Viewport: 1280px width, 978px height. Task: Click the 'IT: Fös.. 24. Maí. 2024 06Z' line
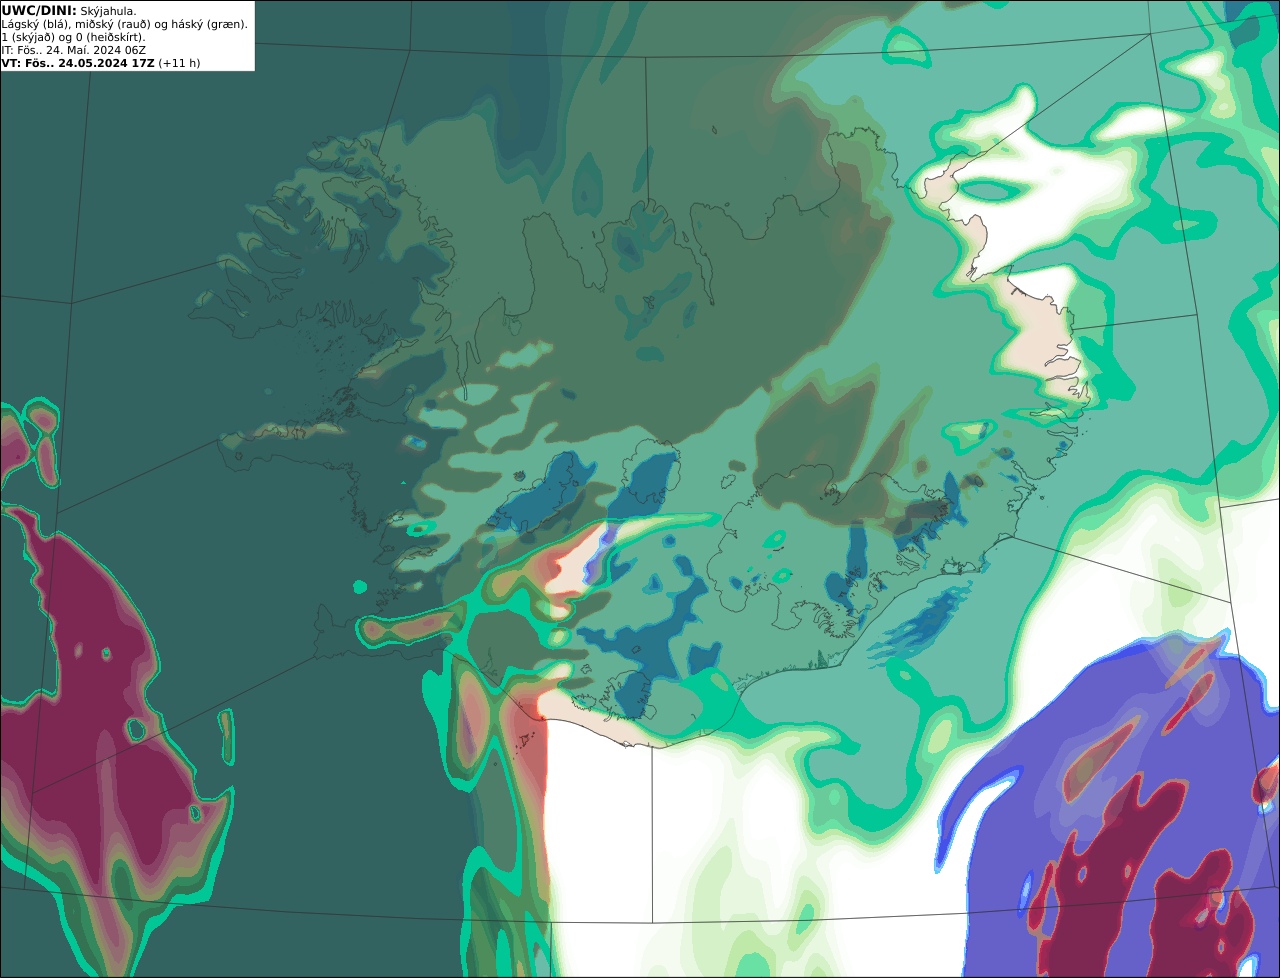(x=73, y=50)
